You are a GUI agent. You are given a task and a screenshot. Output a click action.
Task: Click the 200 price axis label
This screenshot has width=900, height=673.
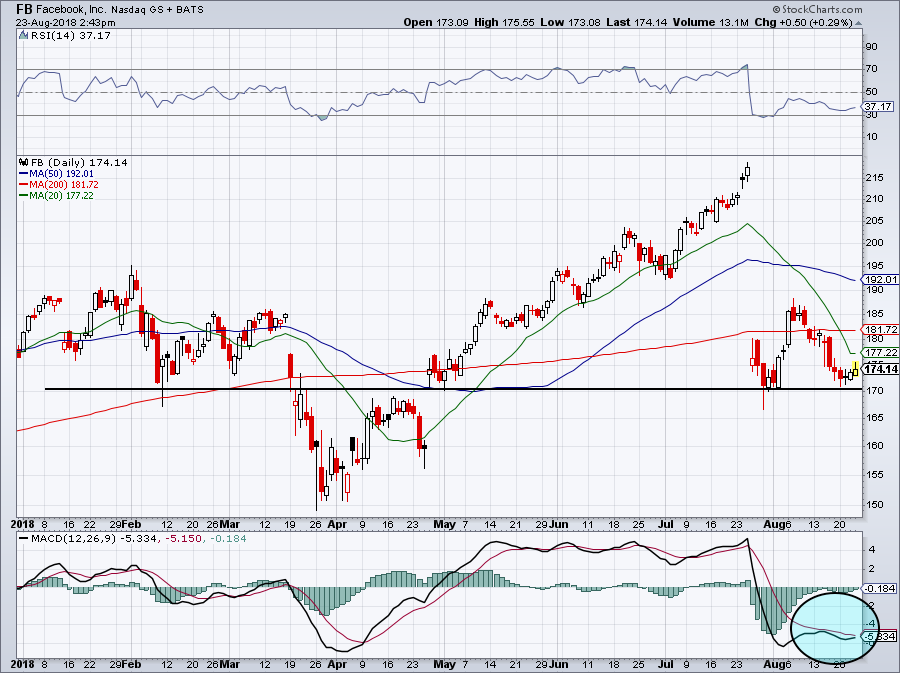click(x=874, y=243)
